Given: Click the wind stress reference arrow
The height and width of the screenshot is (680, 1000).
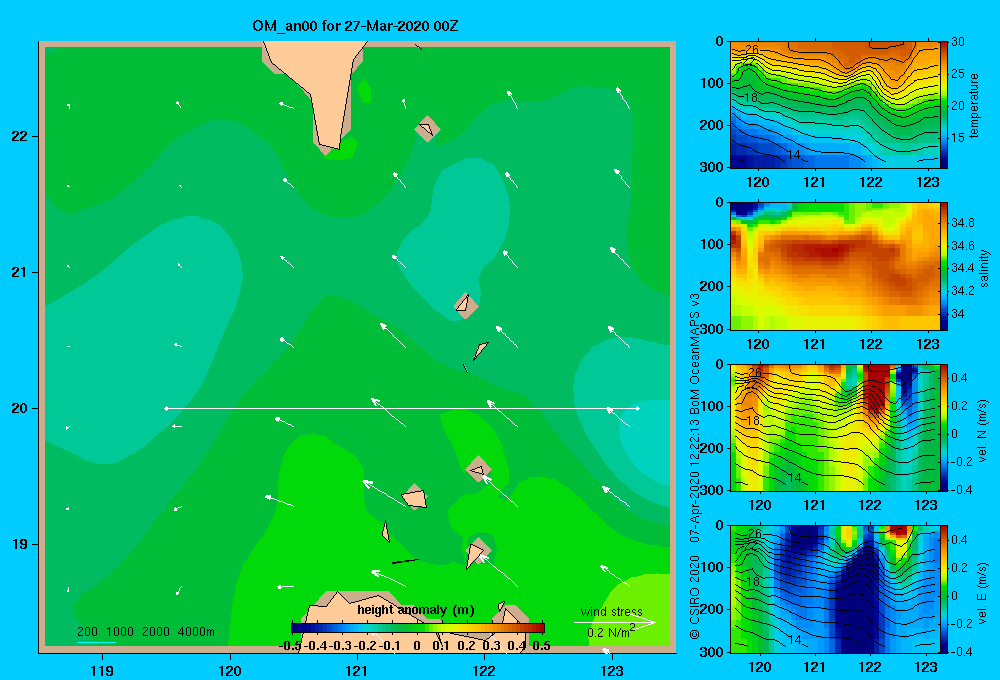Looking at the screenshot, I should pos(614,622).
